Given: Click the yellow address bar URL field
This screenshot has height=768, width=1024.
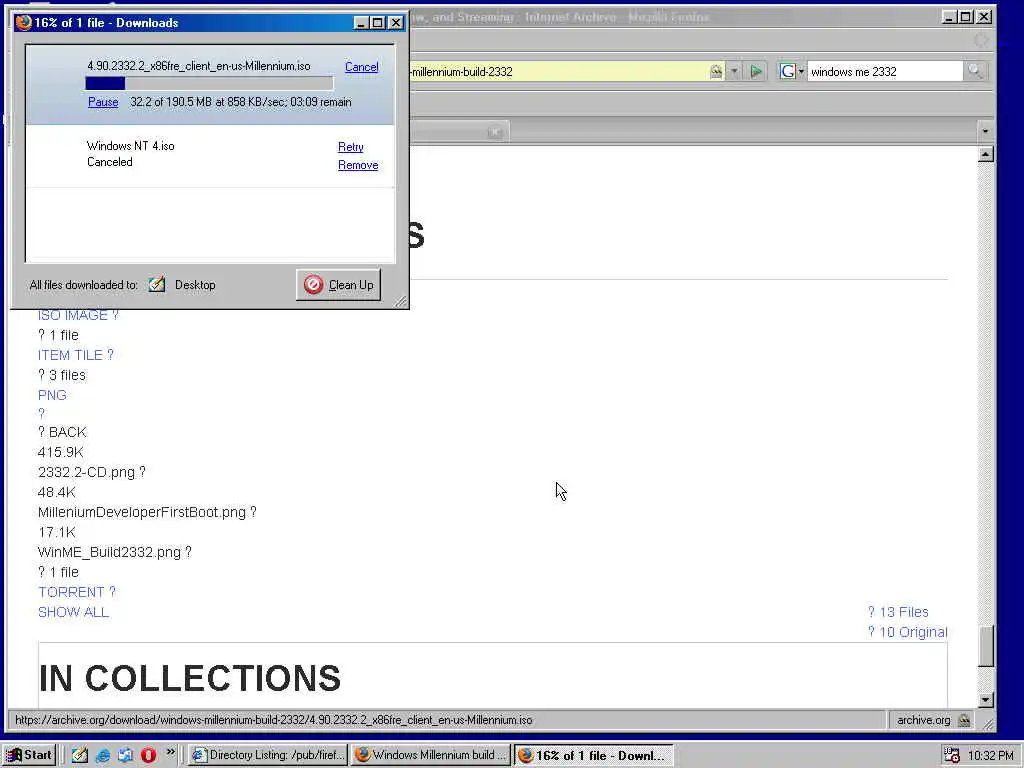Looking at the screenshot, I should [558, 72].
